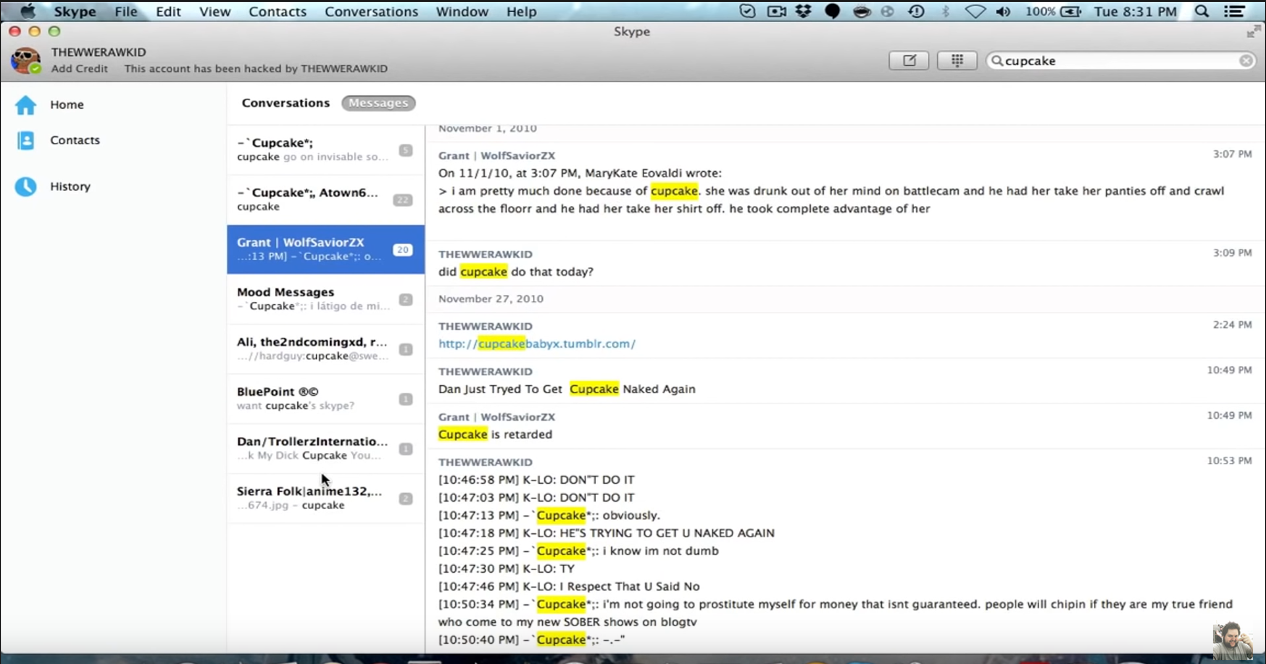Click message 'Dan Just Tryed To Get Cupcake Naked Again'
The height and width of the screenshot is (664, 1266).
click(x=567, y=389)
